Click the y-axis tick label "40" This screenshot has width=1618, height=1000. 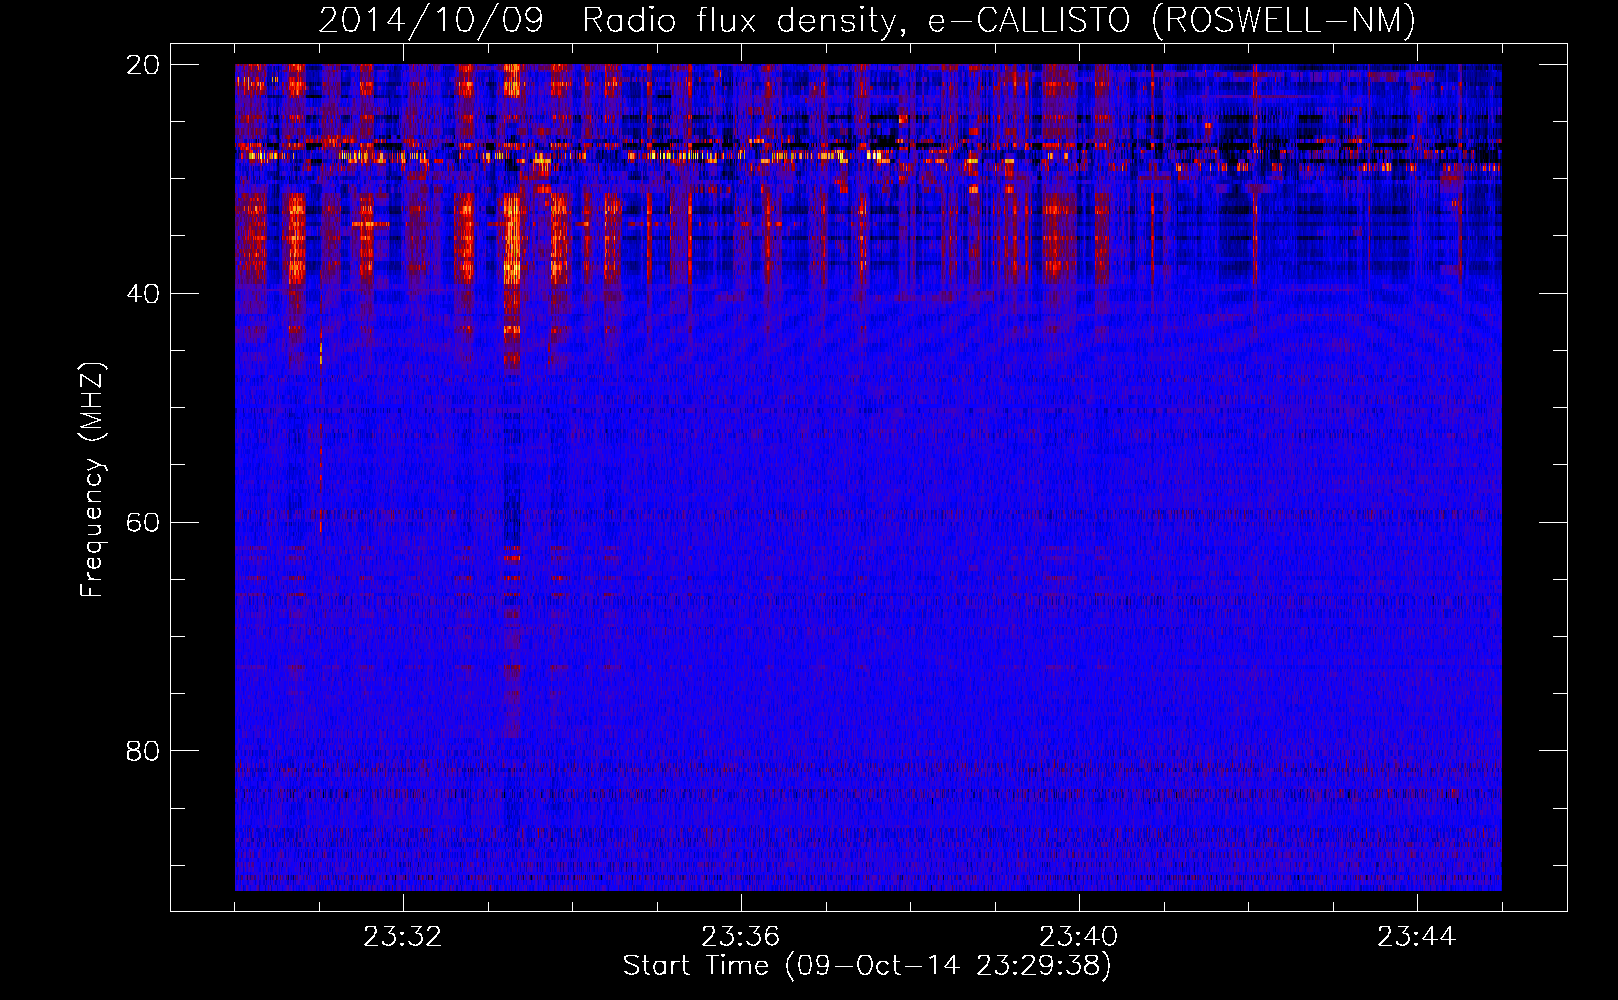tap(144, 294)
